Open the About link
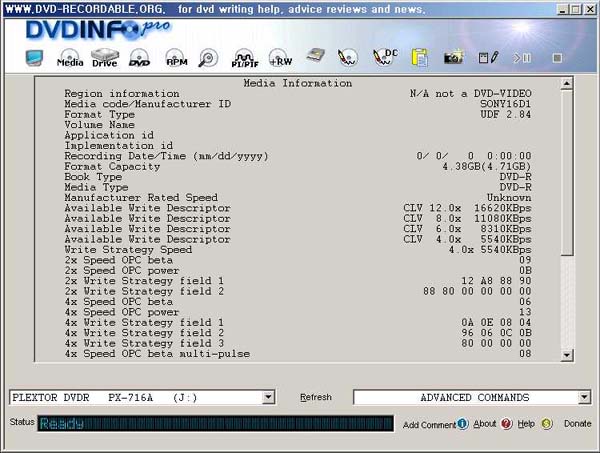 click(484, 424)
